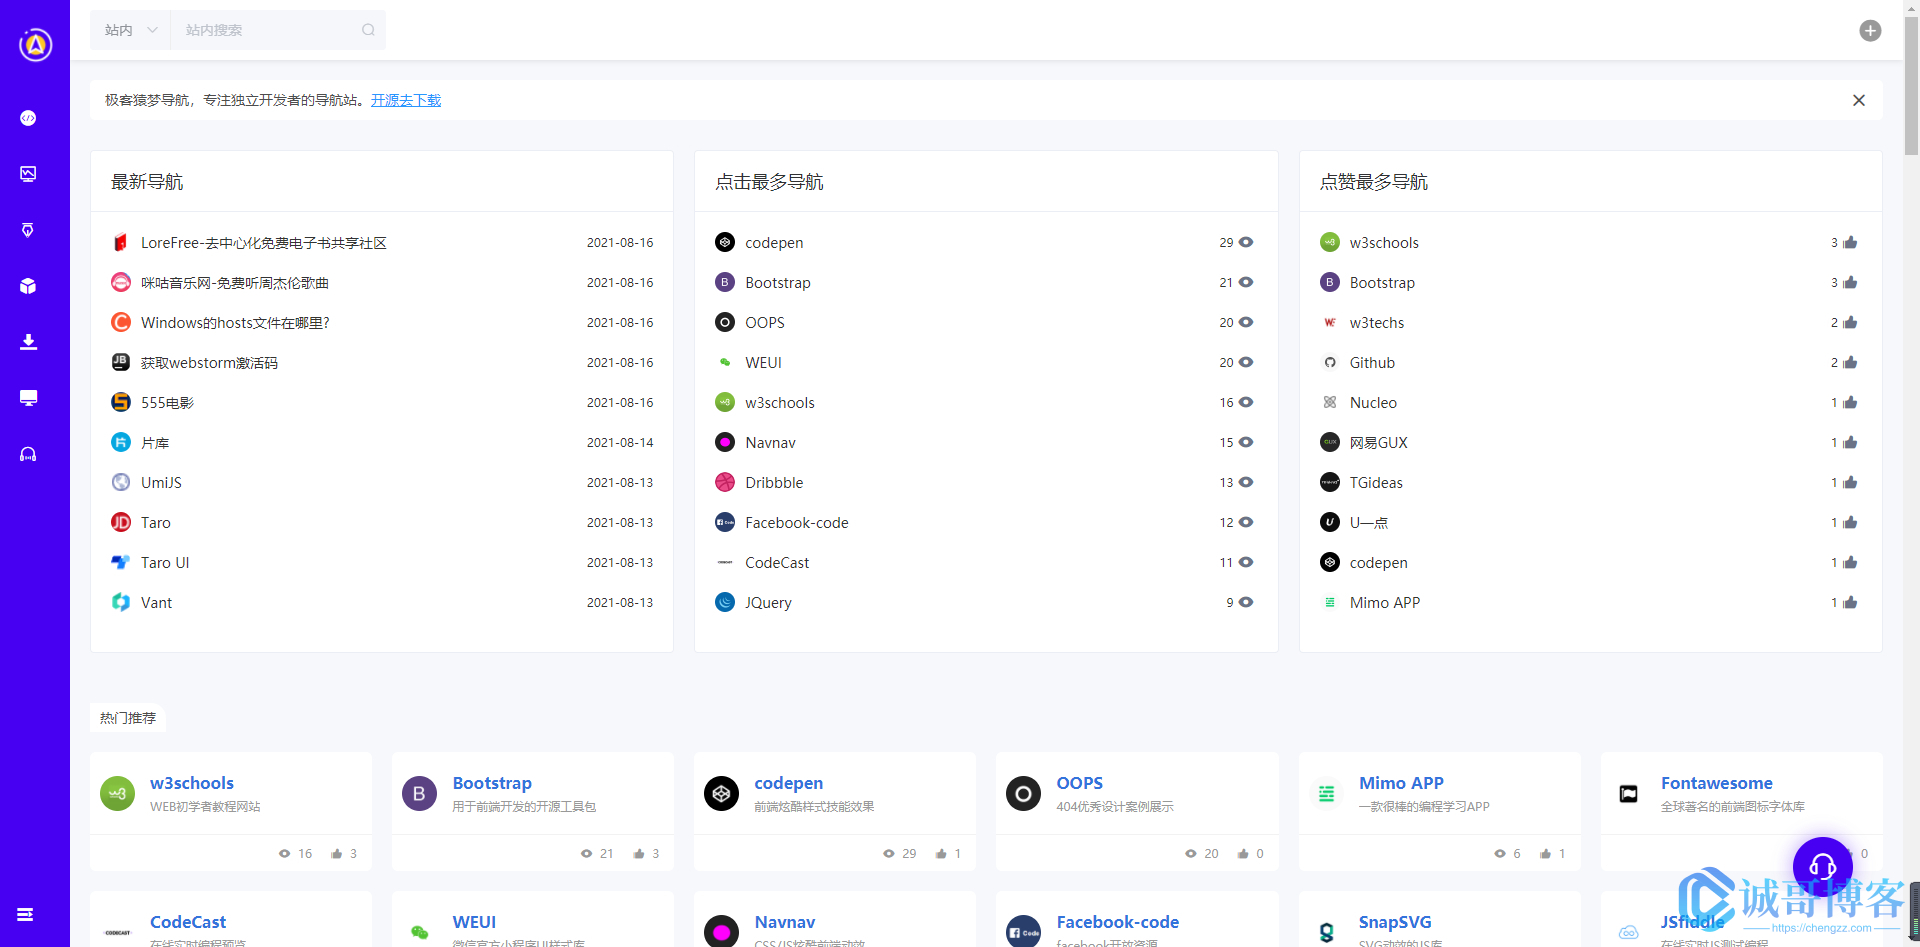
Task: Open Bootstrap in 点击最多导航 list
Action: click(x=778, y=283)
